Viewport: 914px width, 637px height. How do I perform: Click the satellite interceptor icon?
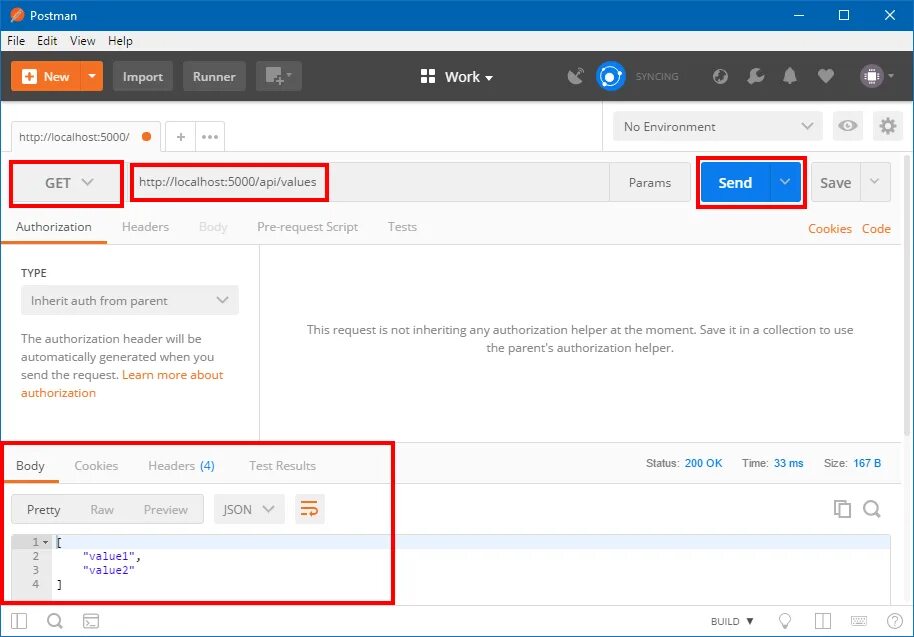pos(575,76)
